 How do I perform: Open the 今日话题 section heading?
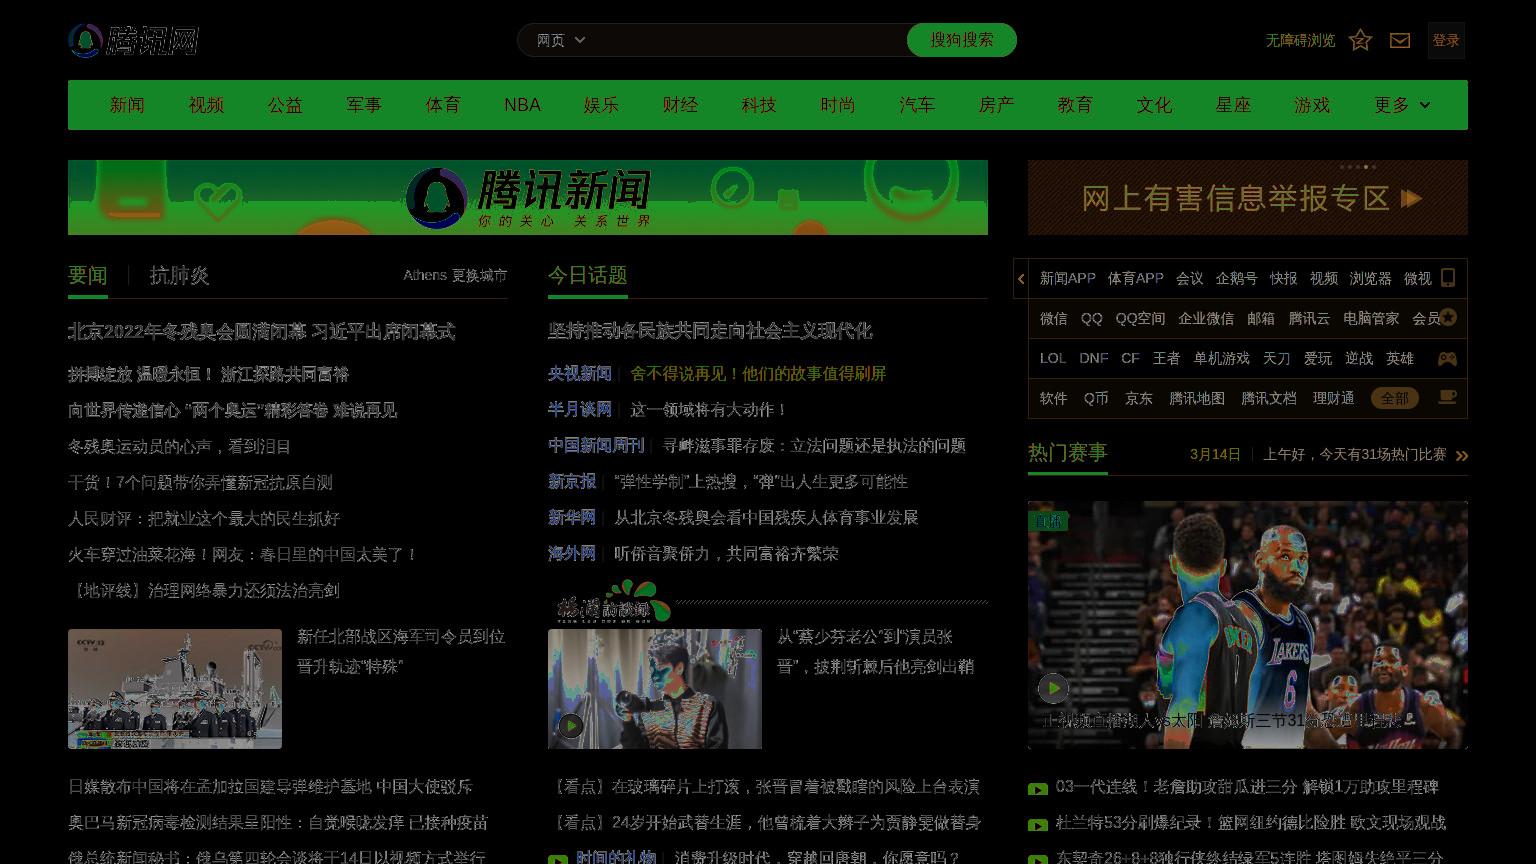click(x=587, y=275)
